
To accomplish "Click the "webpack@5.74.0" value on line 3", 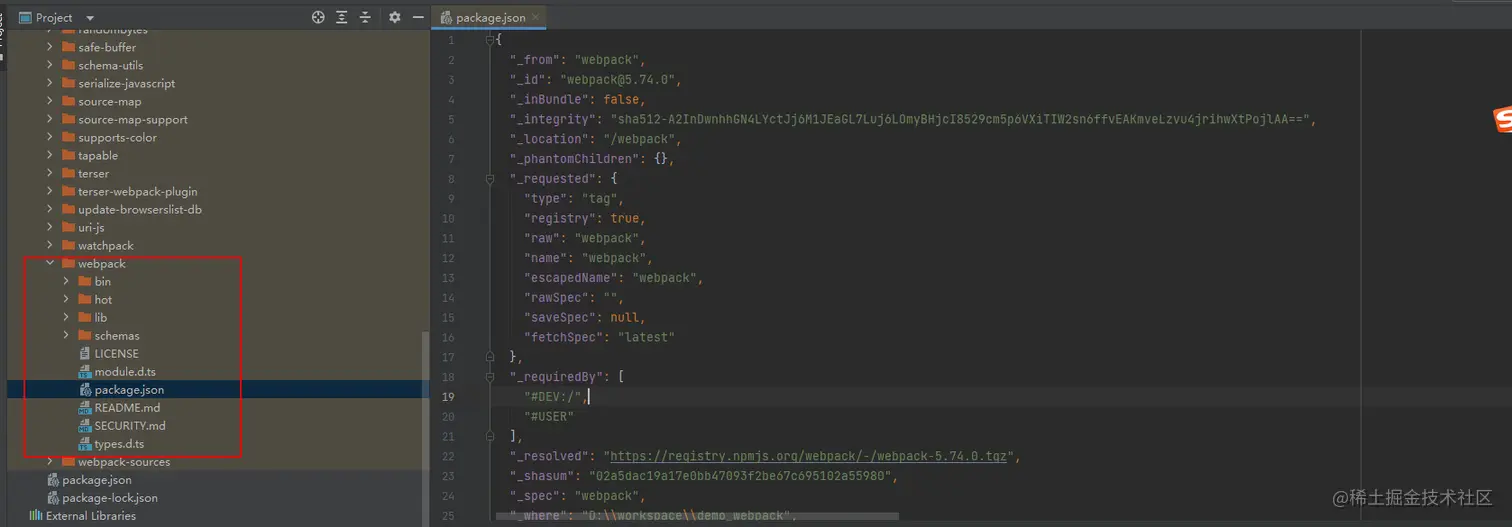I will tap(620, 79).
